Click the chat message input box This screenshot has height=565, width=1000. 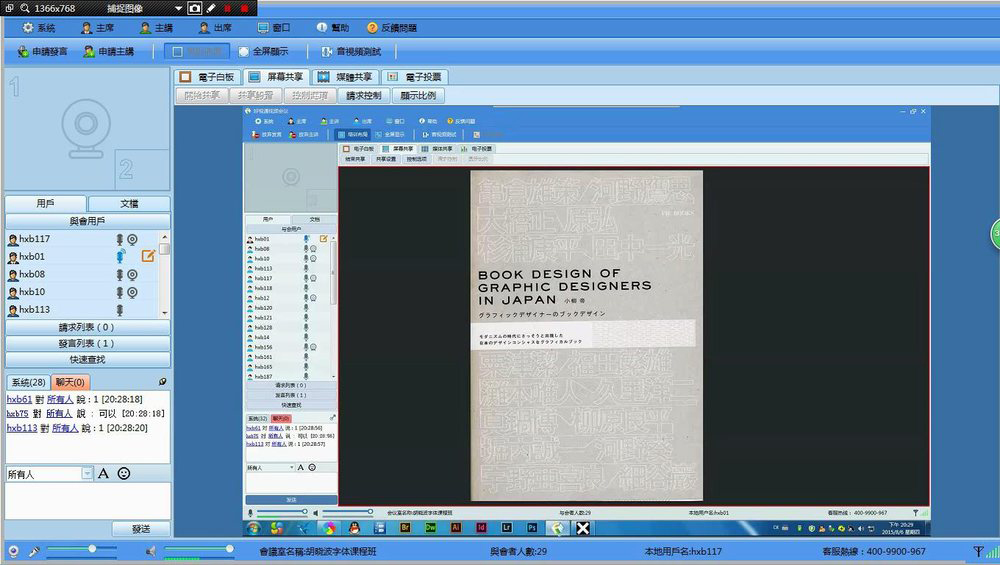(88, 501)
